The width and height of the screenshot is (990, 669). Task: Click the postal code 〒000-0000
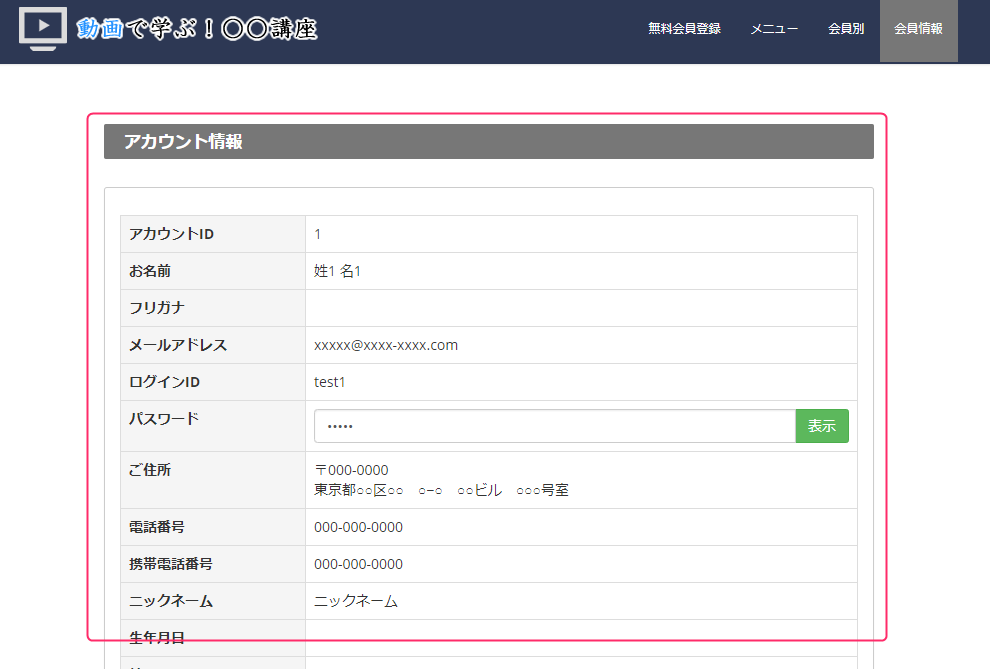click(351, 470)
